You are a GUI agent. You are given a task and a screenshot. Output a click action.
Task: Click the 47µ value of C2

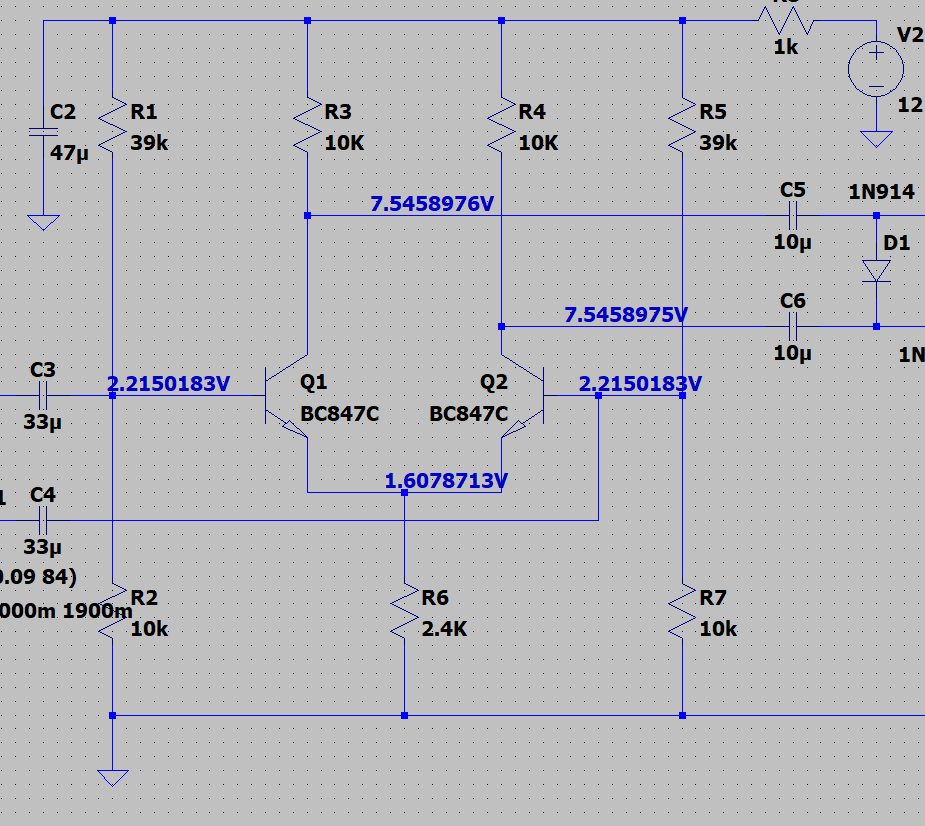[69, 154]
